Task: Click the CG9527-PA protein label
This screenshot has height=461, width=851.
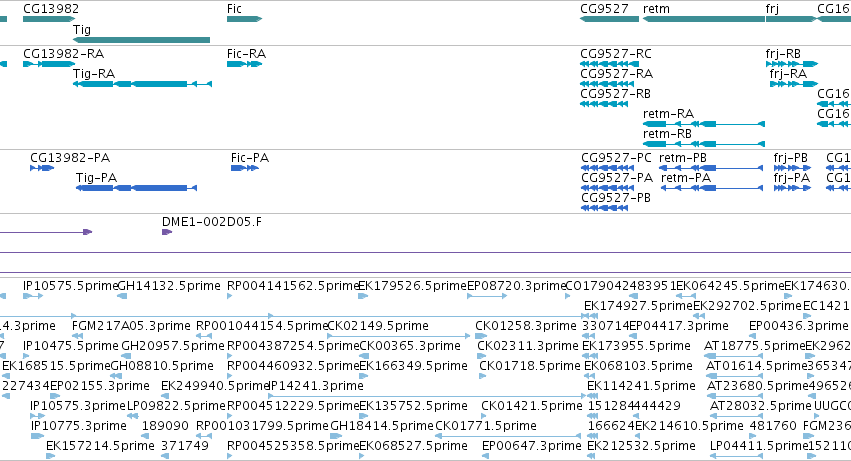Action: coord(617,178)
